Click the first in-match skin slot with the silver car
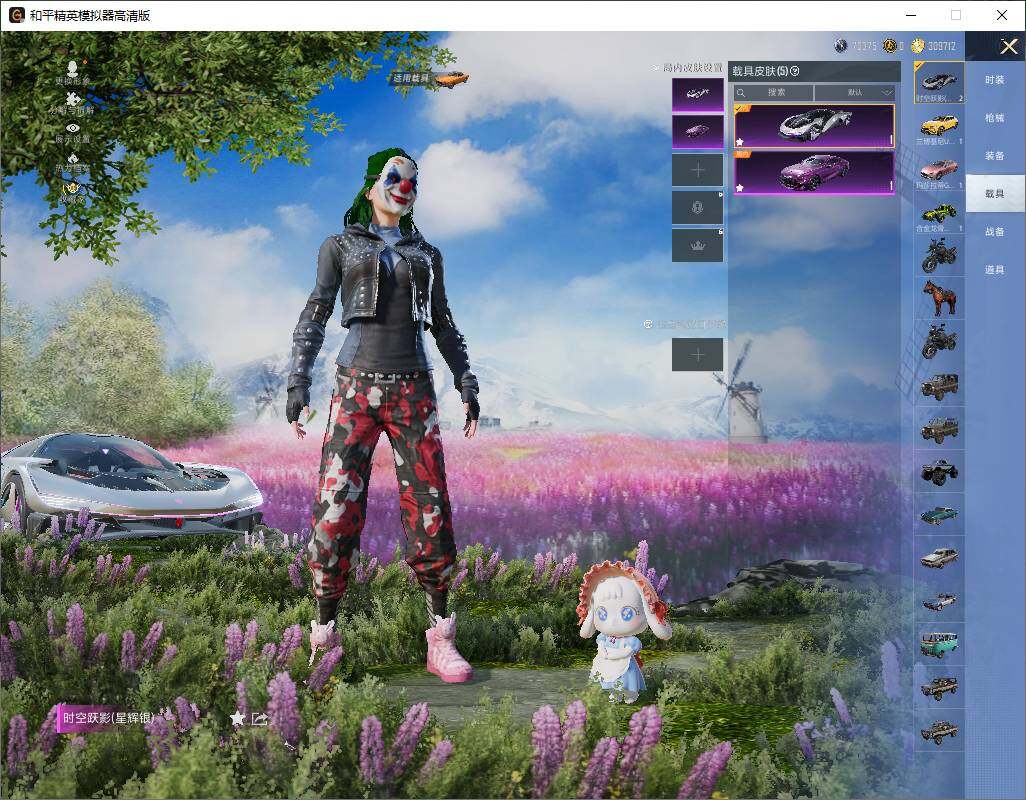 pyautogui.click(x=698, y=94)
